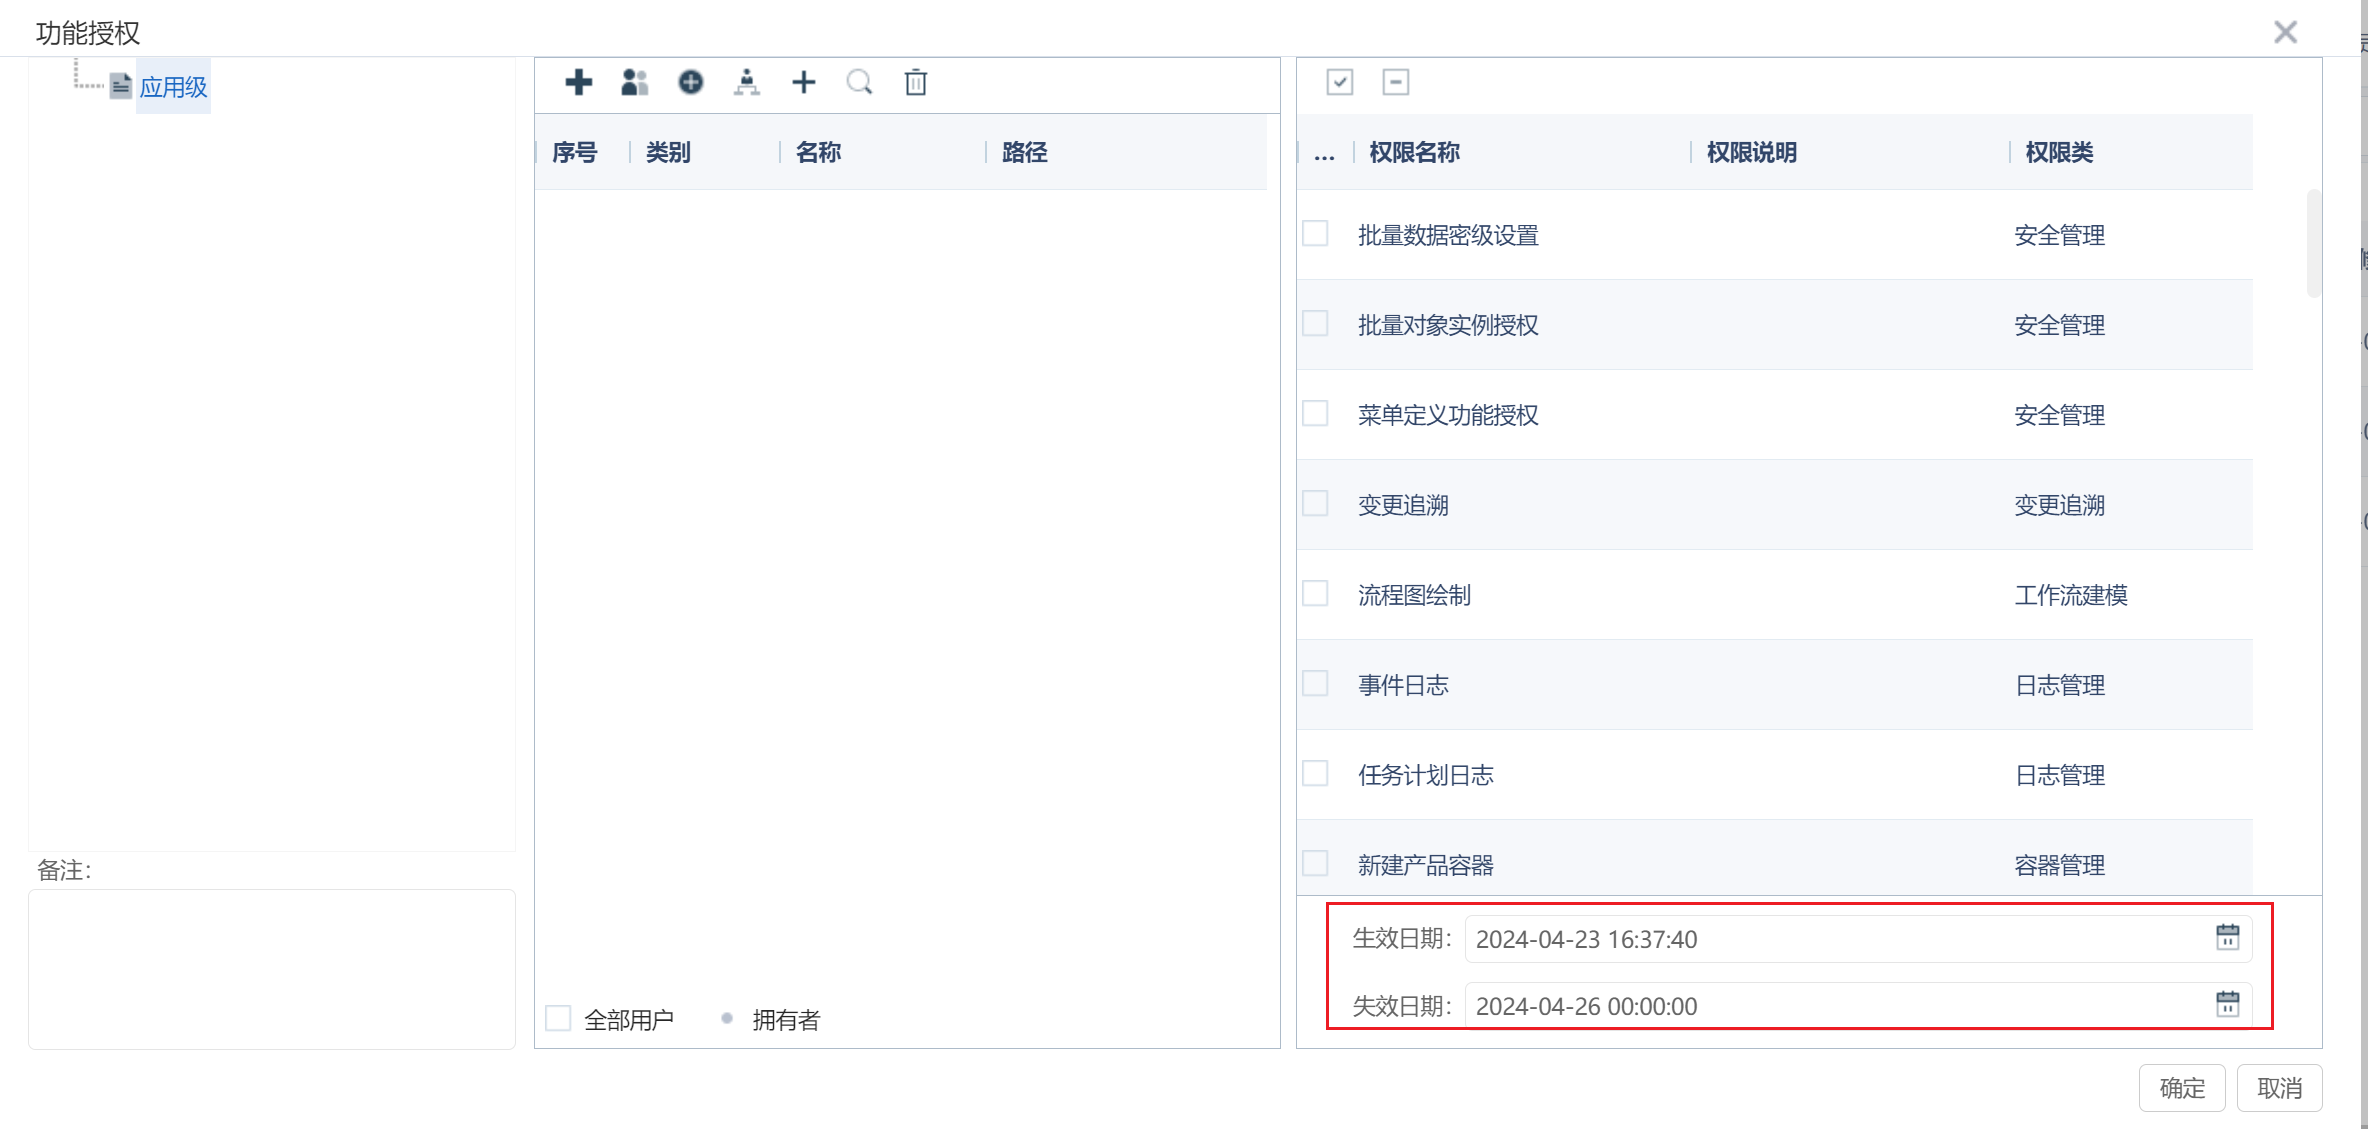Enable the 事件日志 permission
2368x1129 pixels.
[1316, 683]
